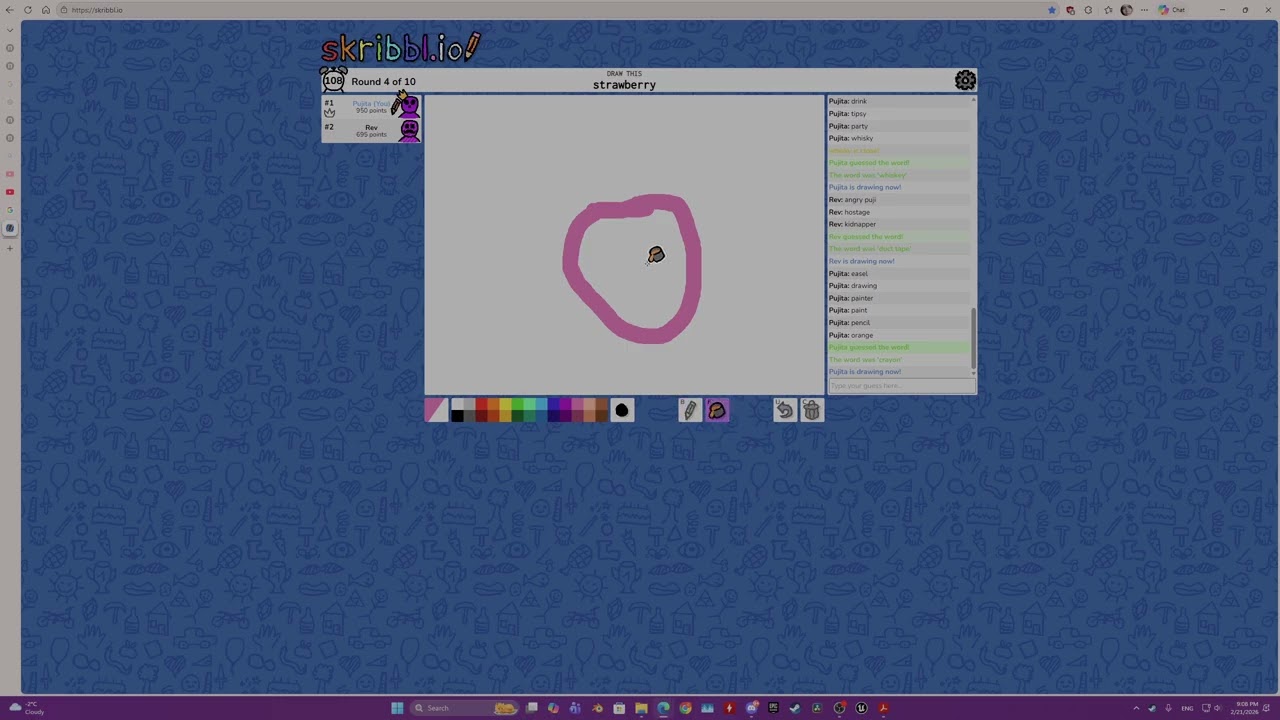Click the word 'strawberry' in the header

pyautogui.click(x=624, y=85)
